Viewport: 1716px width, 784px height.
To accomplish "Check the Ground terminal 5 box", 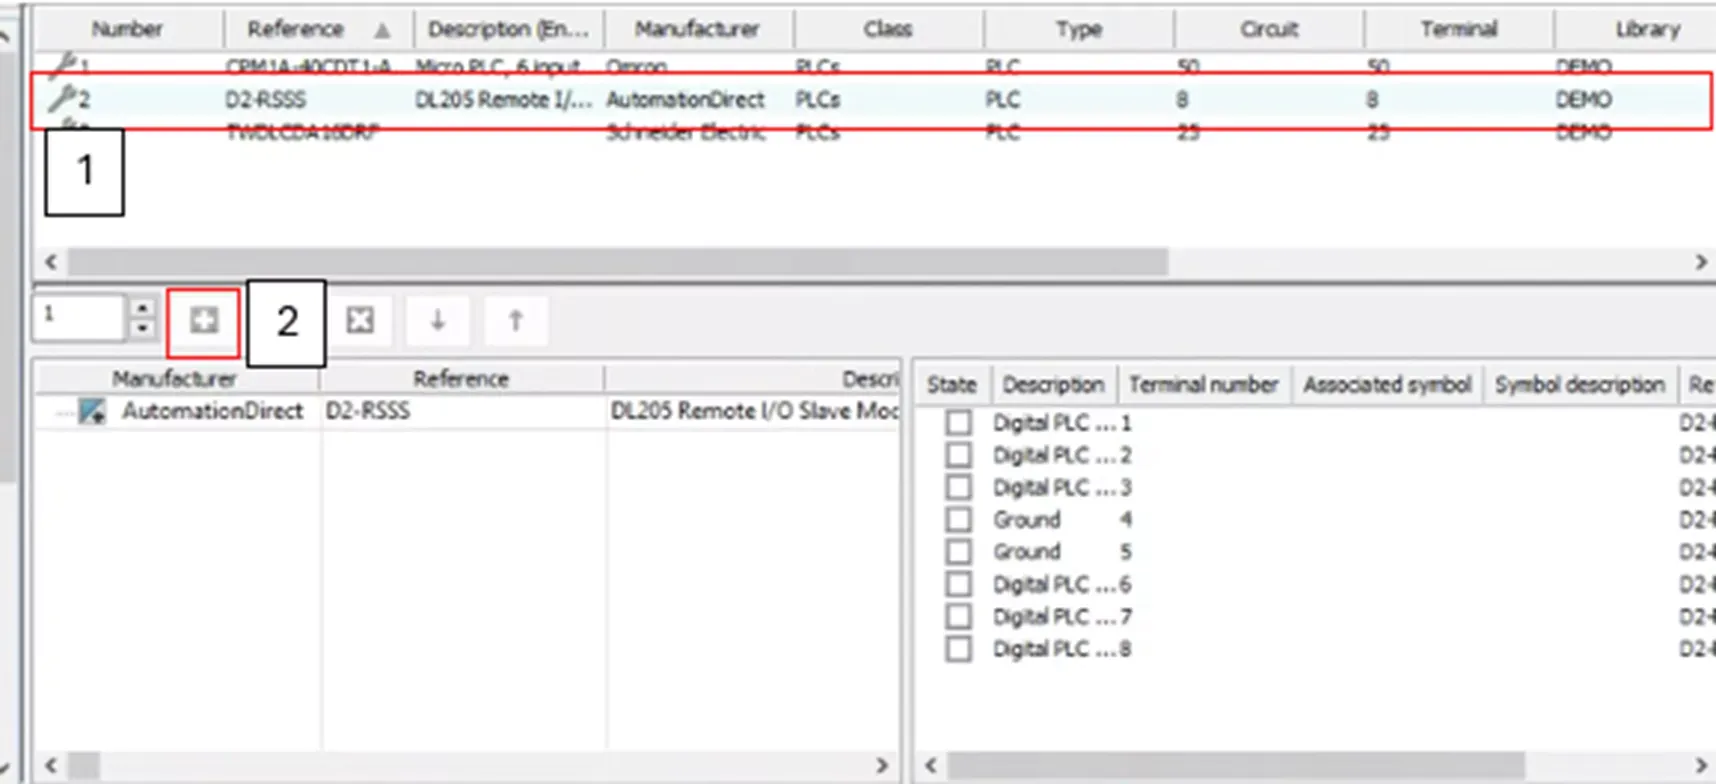I will click(x=958, y=551).
